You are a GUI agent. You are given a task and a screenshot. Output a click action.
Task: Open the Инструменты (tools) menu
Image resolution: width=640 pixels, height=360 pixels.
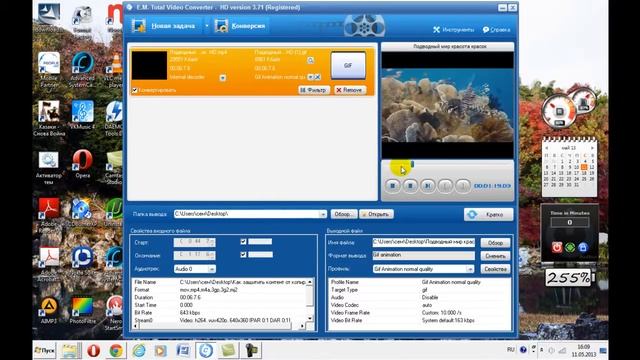tap(453, 30)
